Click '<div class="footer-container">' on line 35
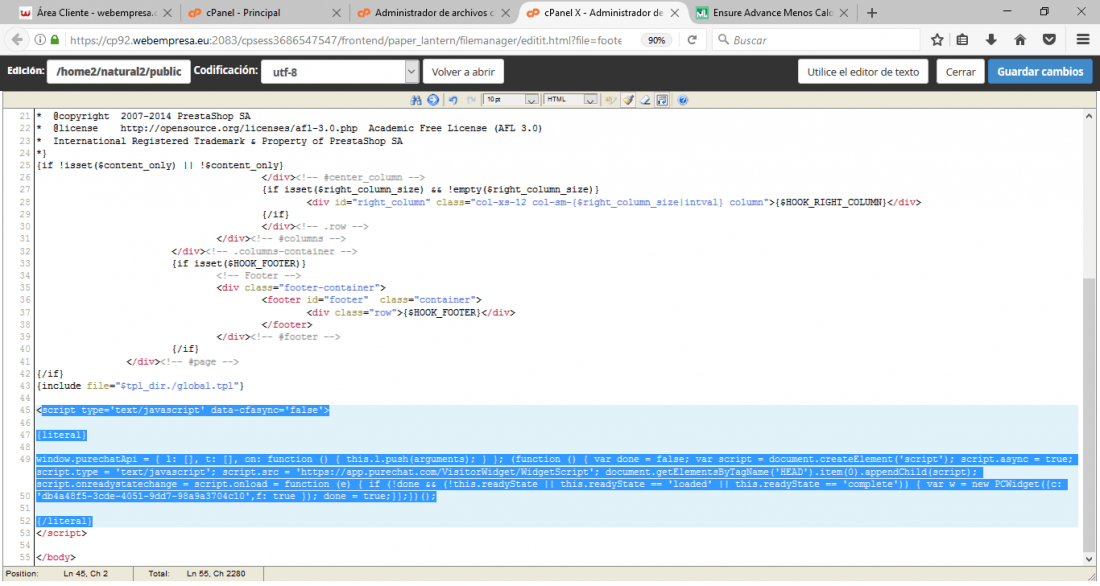 (301, 288)
